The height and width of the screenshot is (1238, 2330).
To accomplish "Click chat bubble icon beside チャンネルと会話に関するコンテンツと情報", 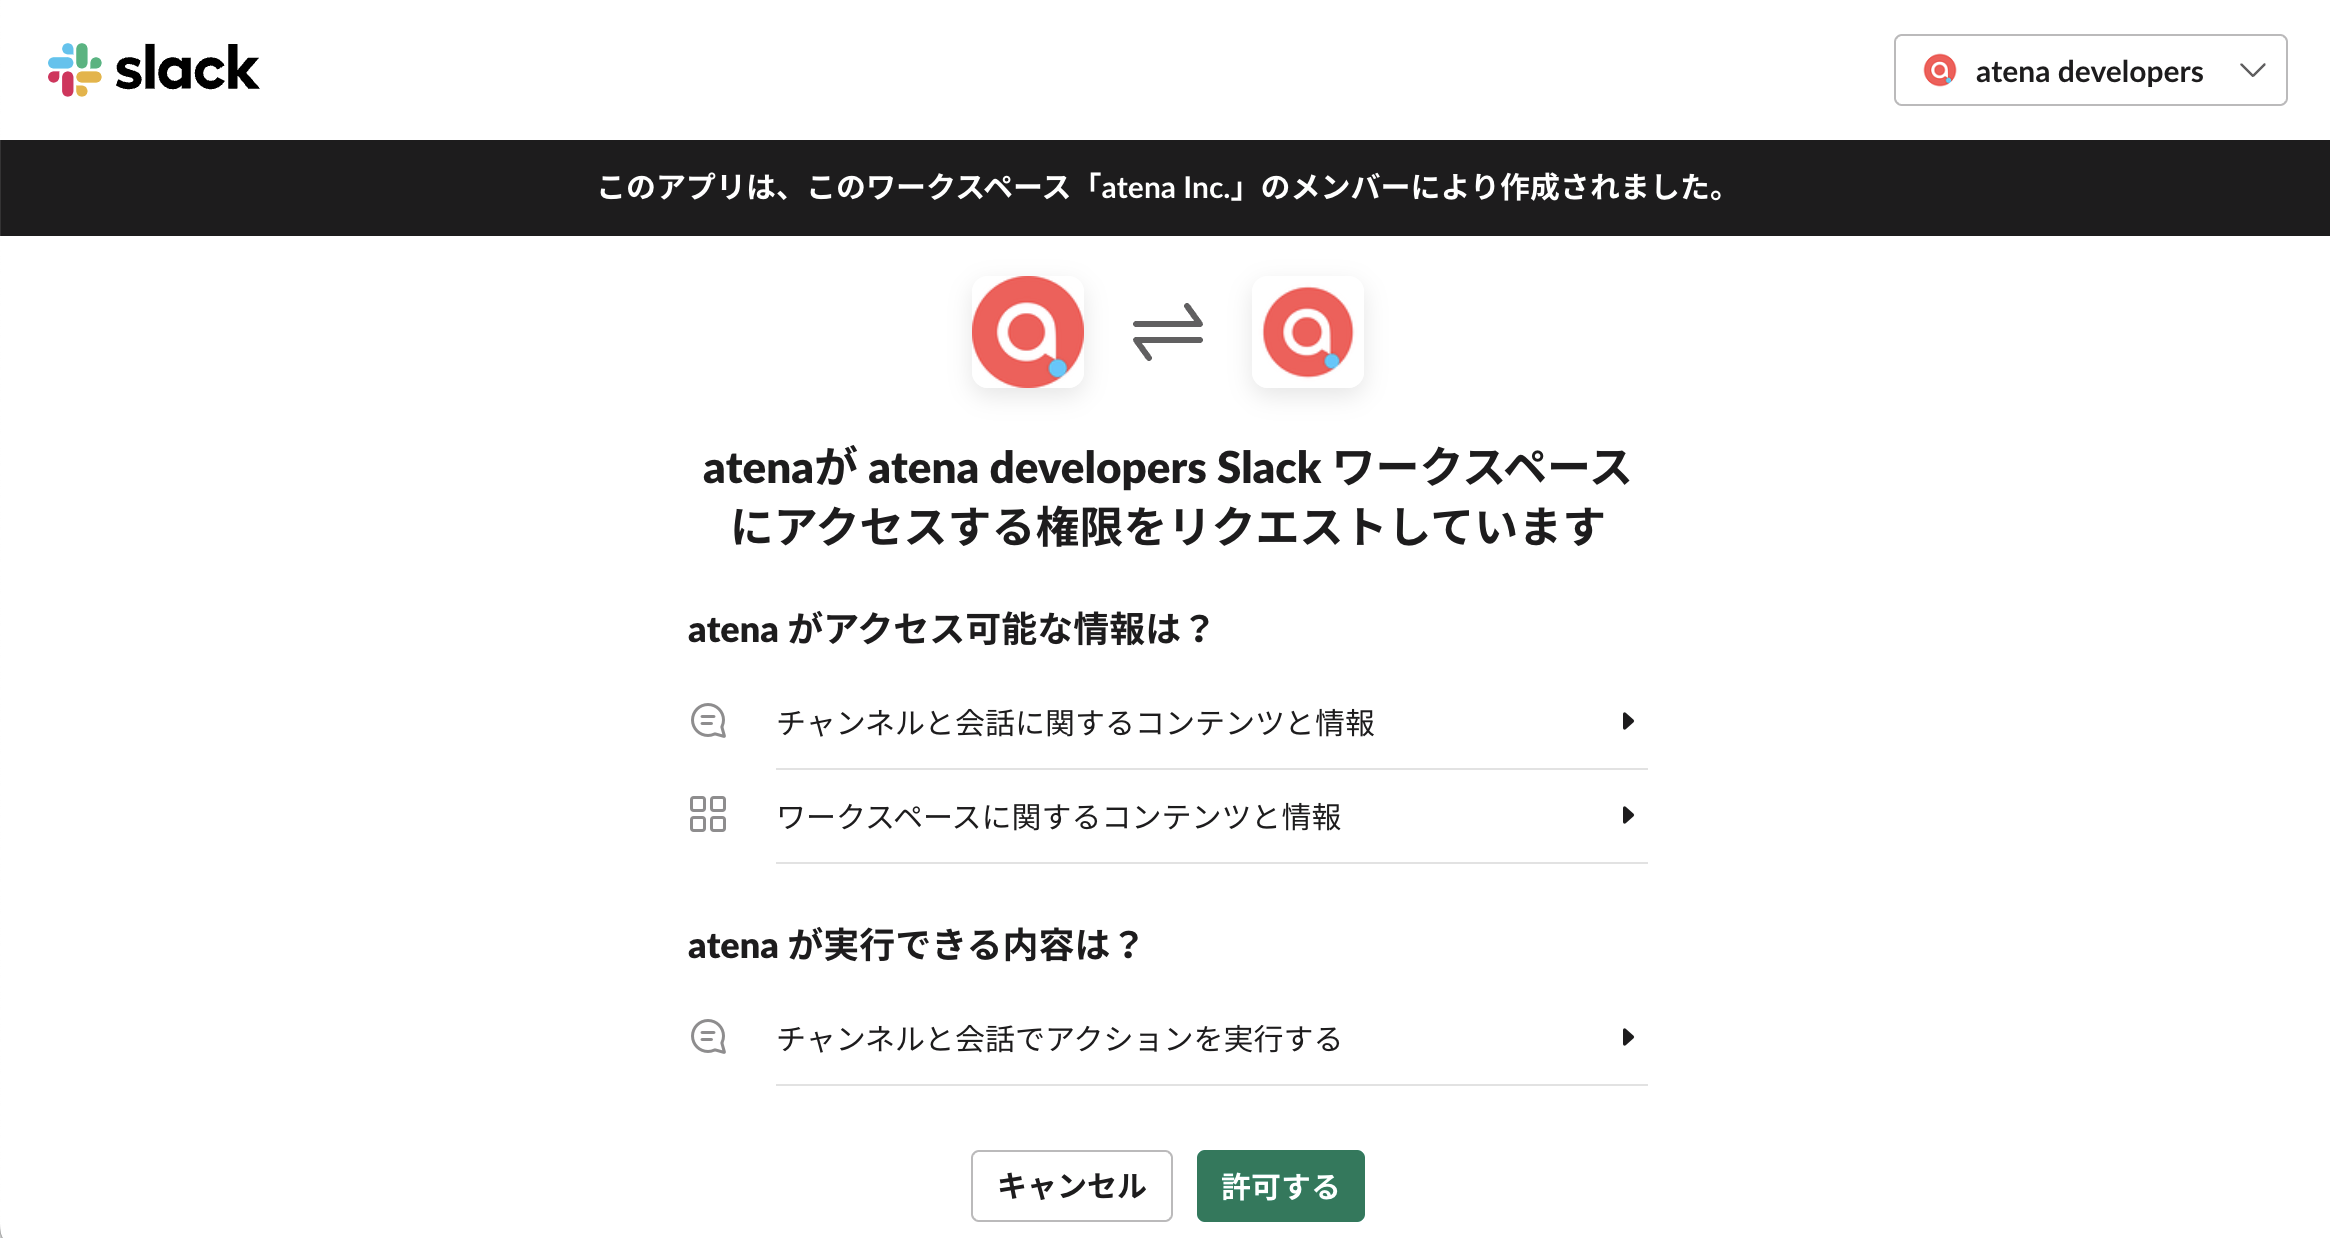I will point(708,721).
